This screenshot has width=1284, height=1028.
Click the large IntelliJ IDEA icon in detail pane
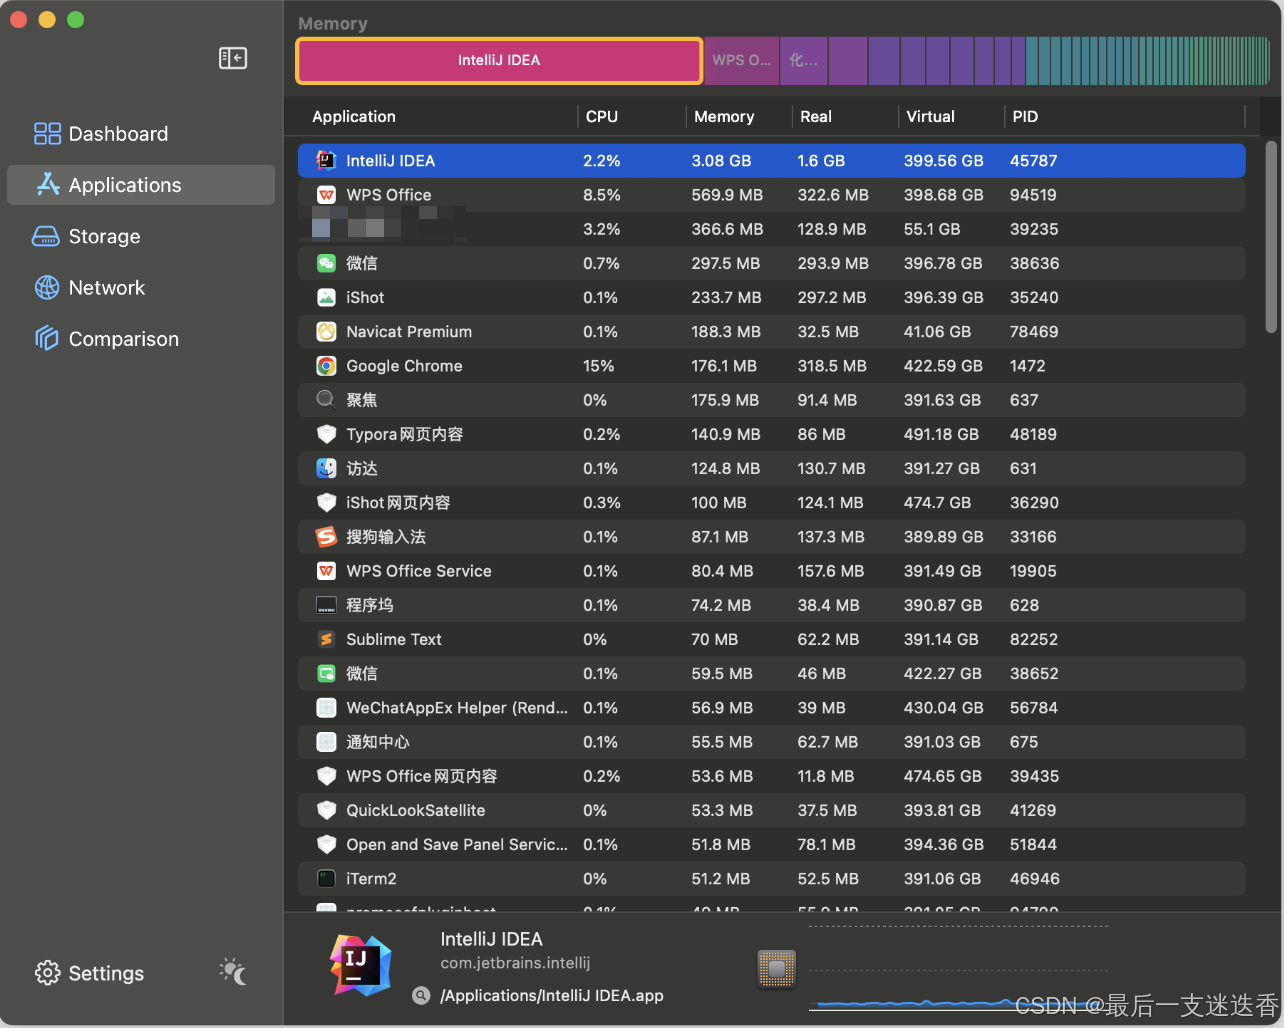coord(360,965)
